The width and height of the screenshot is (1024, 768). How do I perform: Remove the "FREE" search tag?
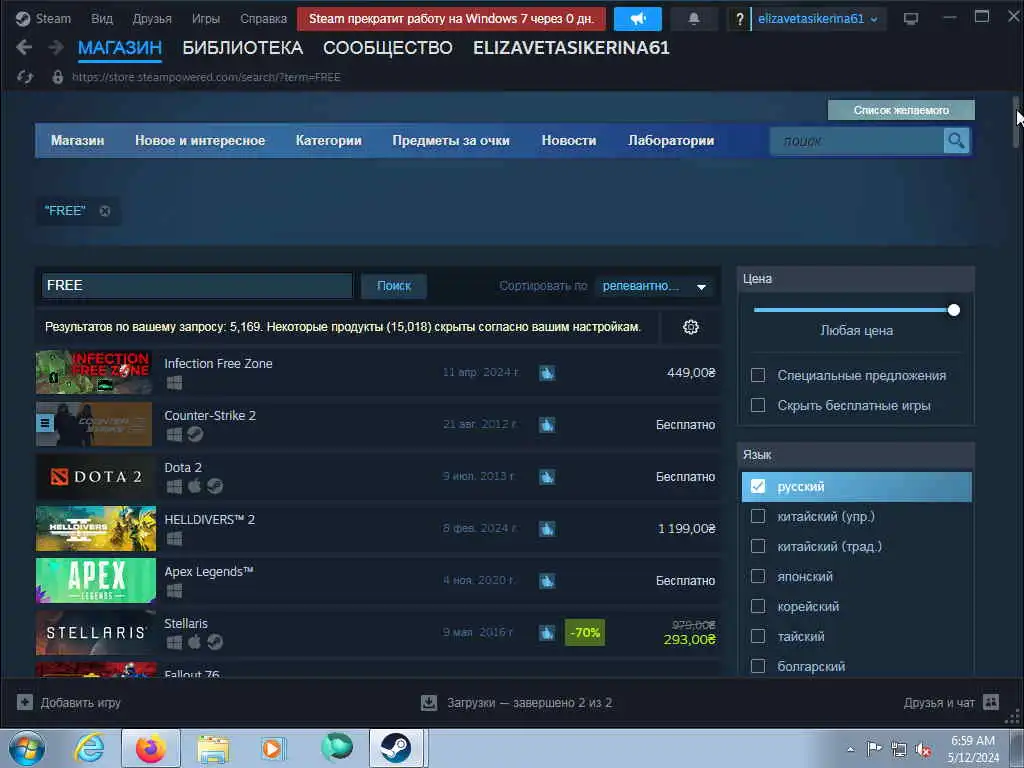[104, 211]
